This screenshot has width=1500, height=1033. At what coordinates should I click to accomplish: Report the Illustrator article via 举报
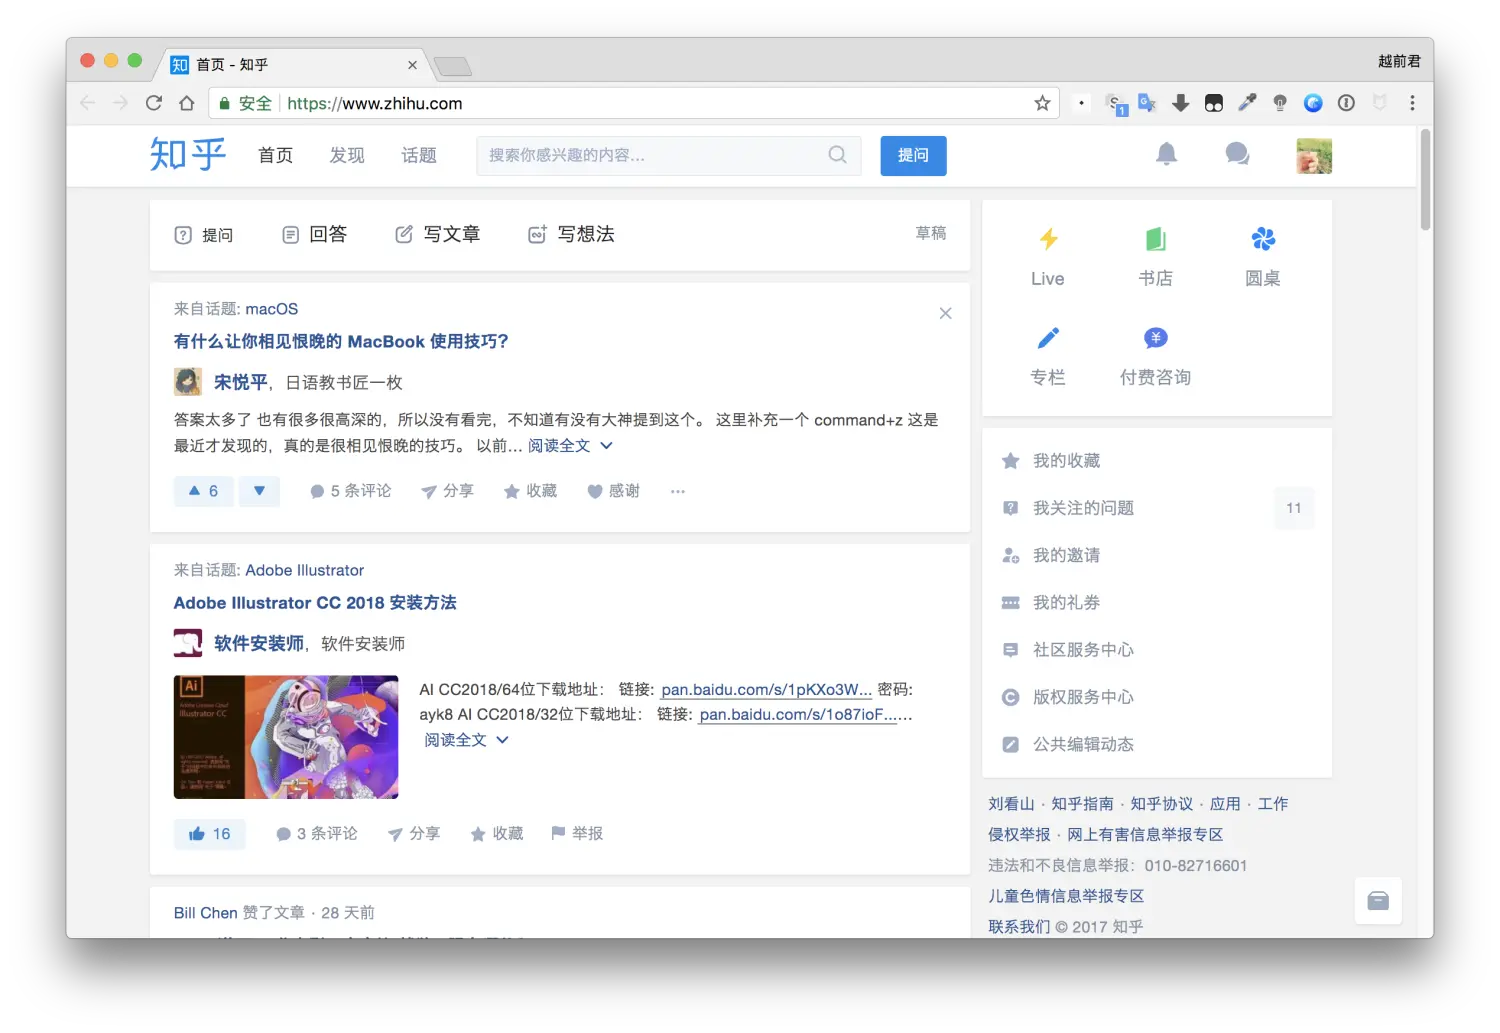(x=577, y=833)
